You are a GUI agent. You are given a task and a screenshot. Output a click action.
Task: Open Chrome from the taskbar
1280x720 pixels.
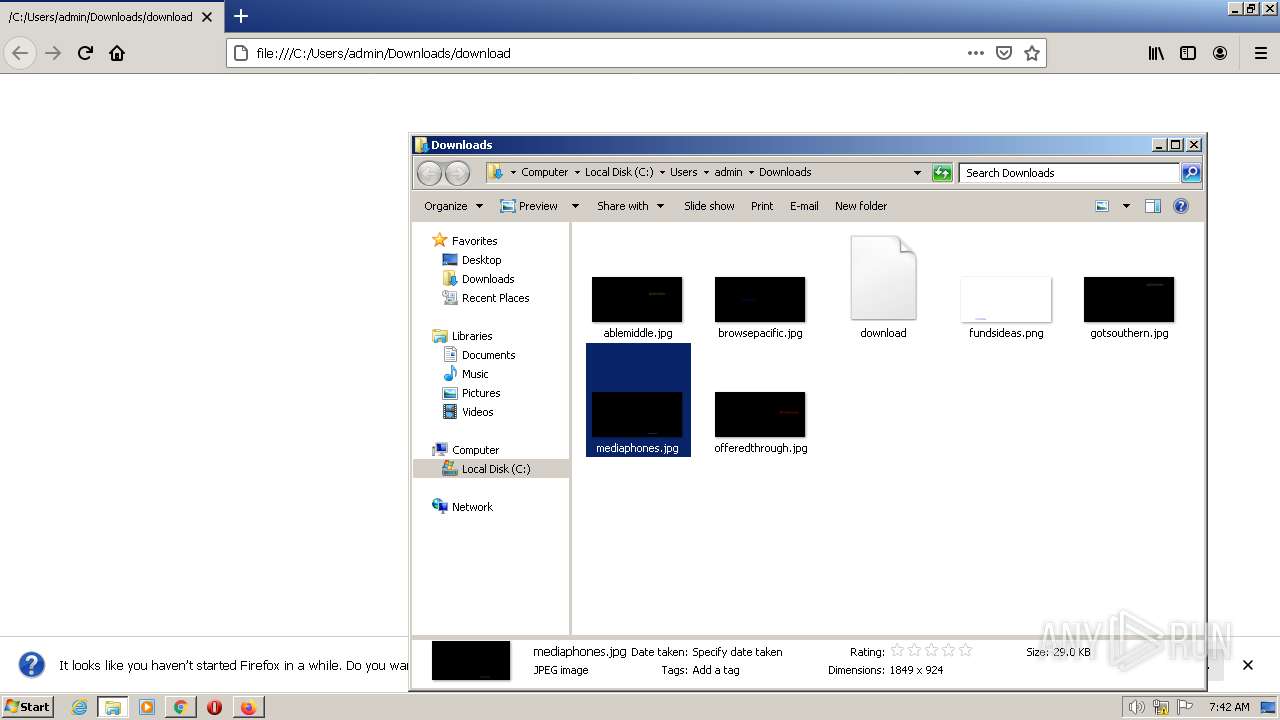(180, 707)
